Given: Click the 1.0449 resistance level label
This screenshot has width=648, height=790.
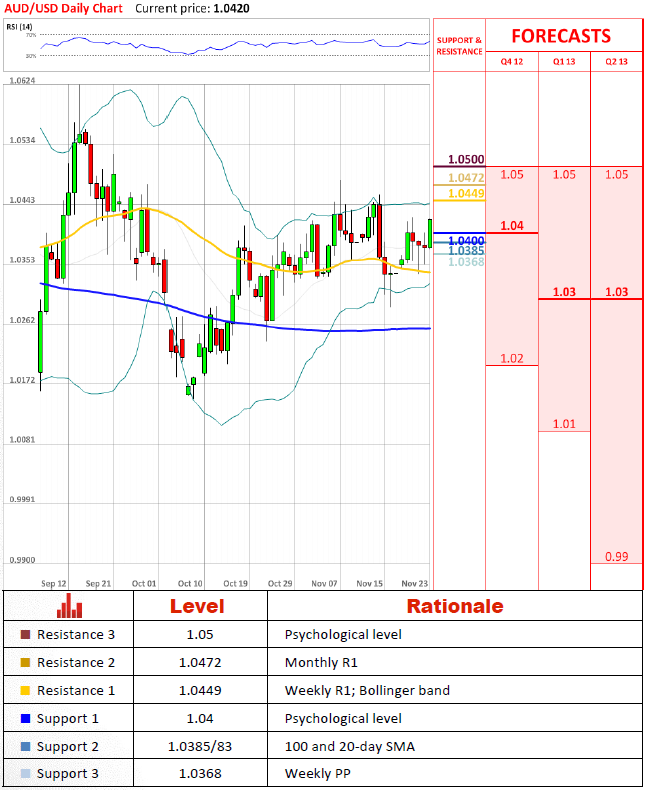Looking at the screenshot, I should point(466,193).
